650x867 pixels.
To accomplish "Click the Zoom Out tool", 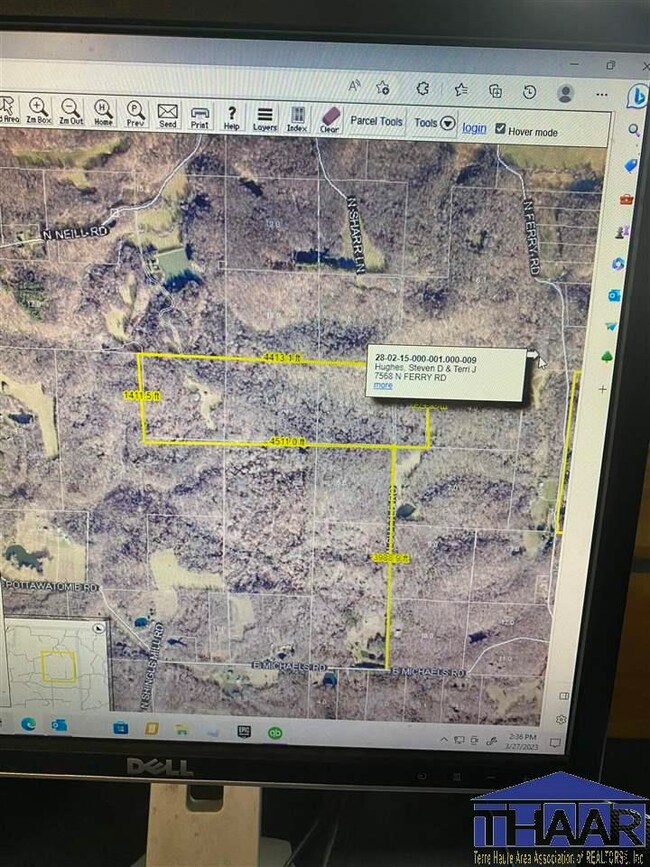I will click(70, 112).
